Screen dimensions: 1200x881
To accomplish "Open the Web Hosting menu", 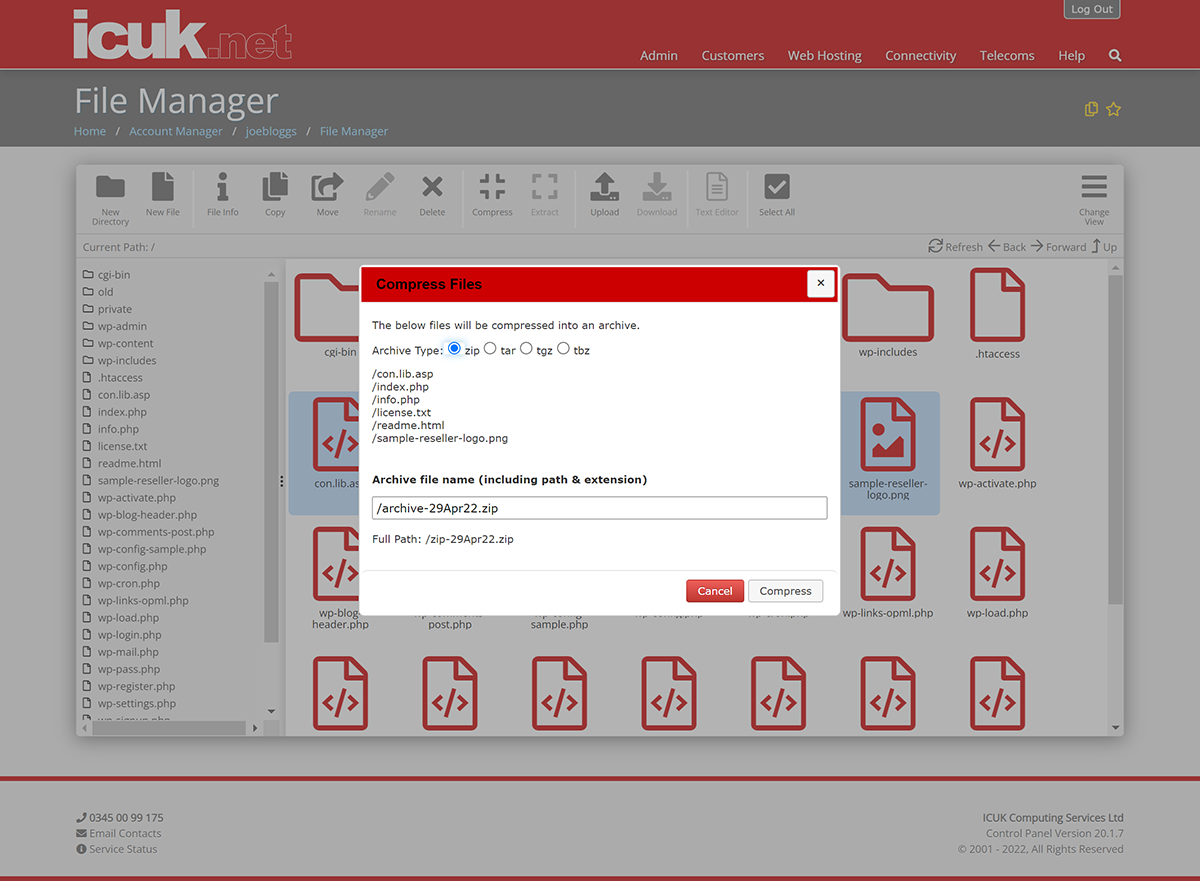I will [824, 56].
